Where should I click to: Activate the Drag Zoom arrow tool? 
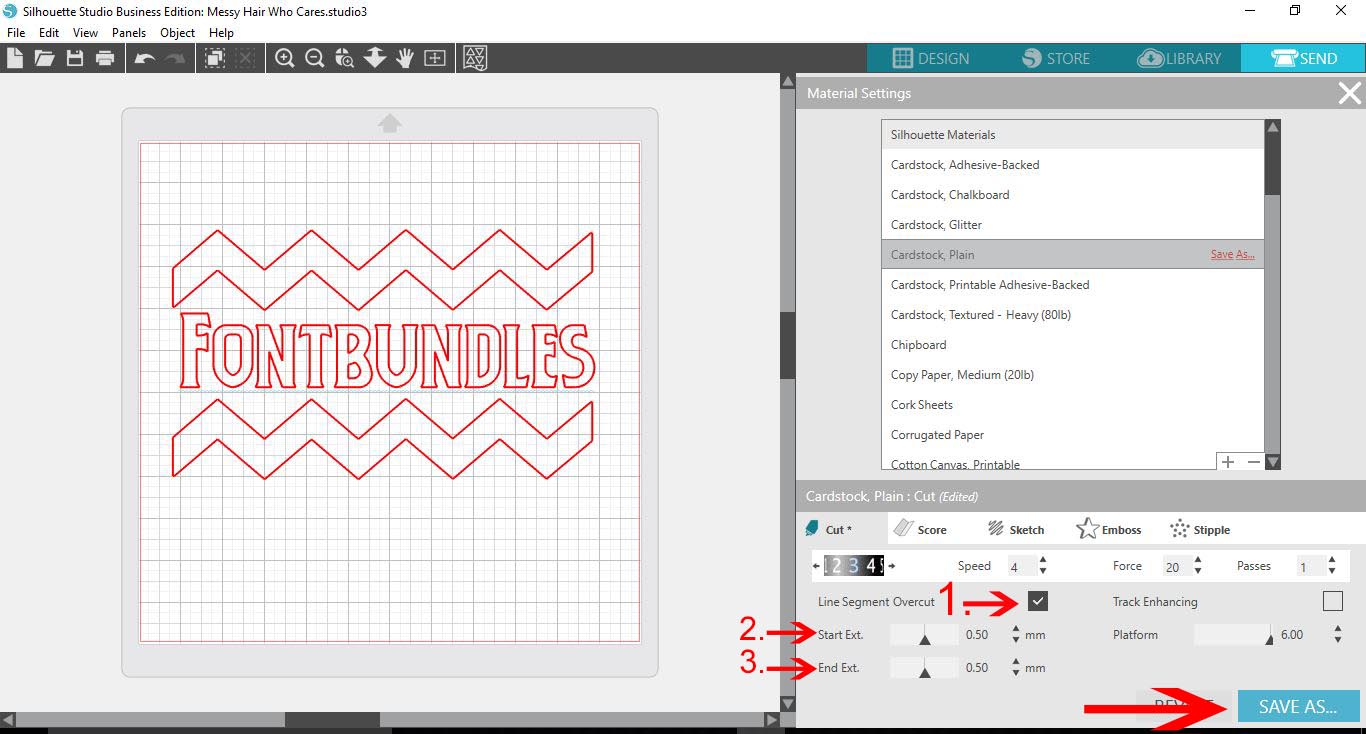[x=375, y=58]
